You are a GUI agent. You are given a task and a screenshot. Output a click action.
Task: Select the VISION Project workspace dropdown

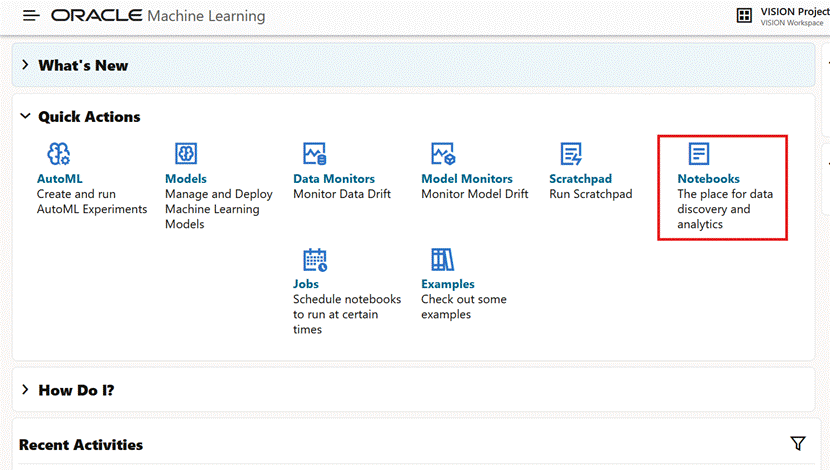pos(794,16)
